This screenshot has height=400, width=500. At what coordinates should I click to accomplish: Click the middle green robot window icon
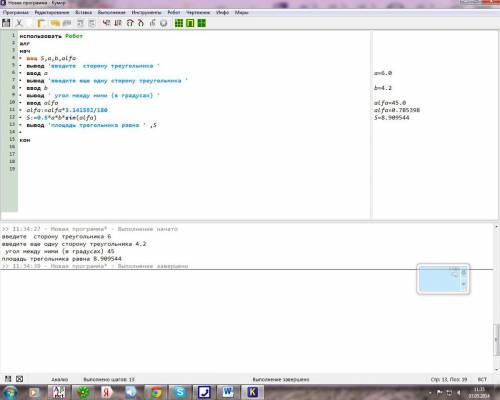pos(190,23)
